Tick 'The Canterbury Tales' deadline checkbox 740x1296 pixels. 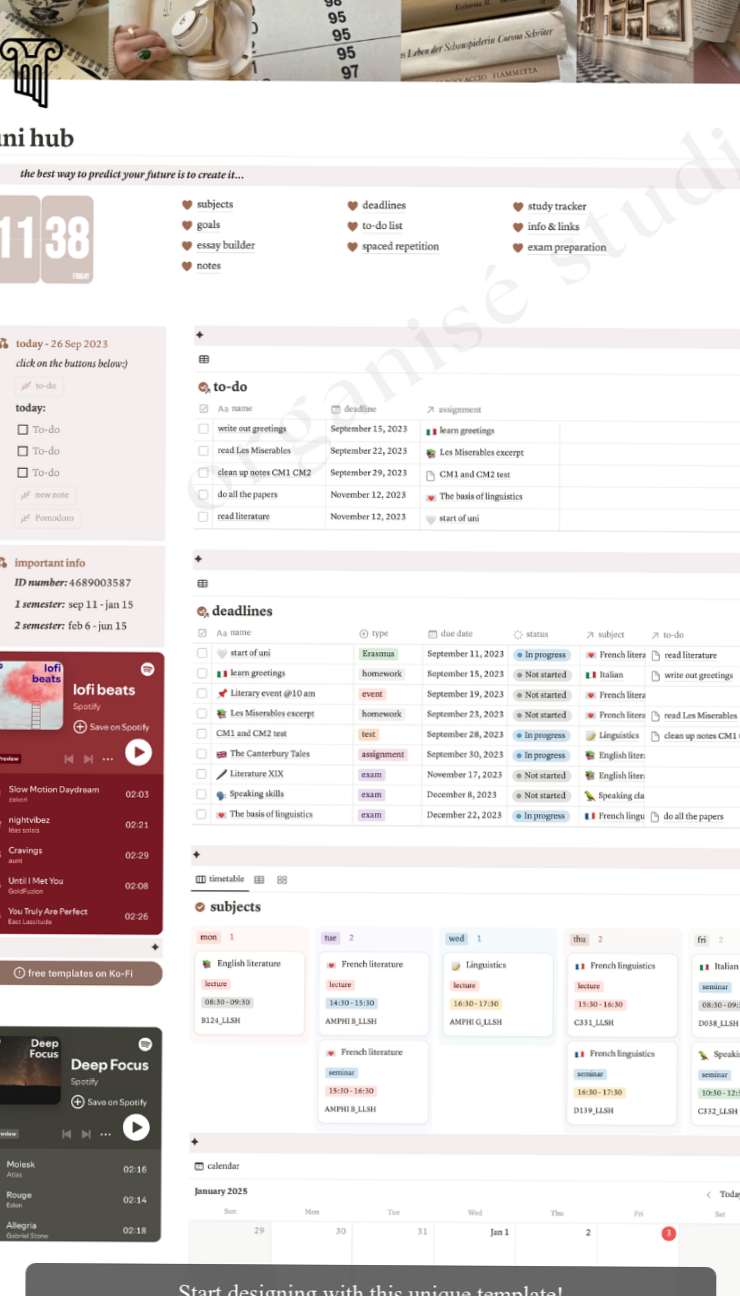coord(203,755)
